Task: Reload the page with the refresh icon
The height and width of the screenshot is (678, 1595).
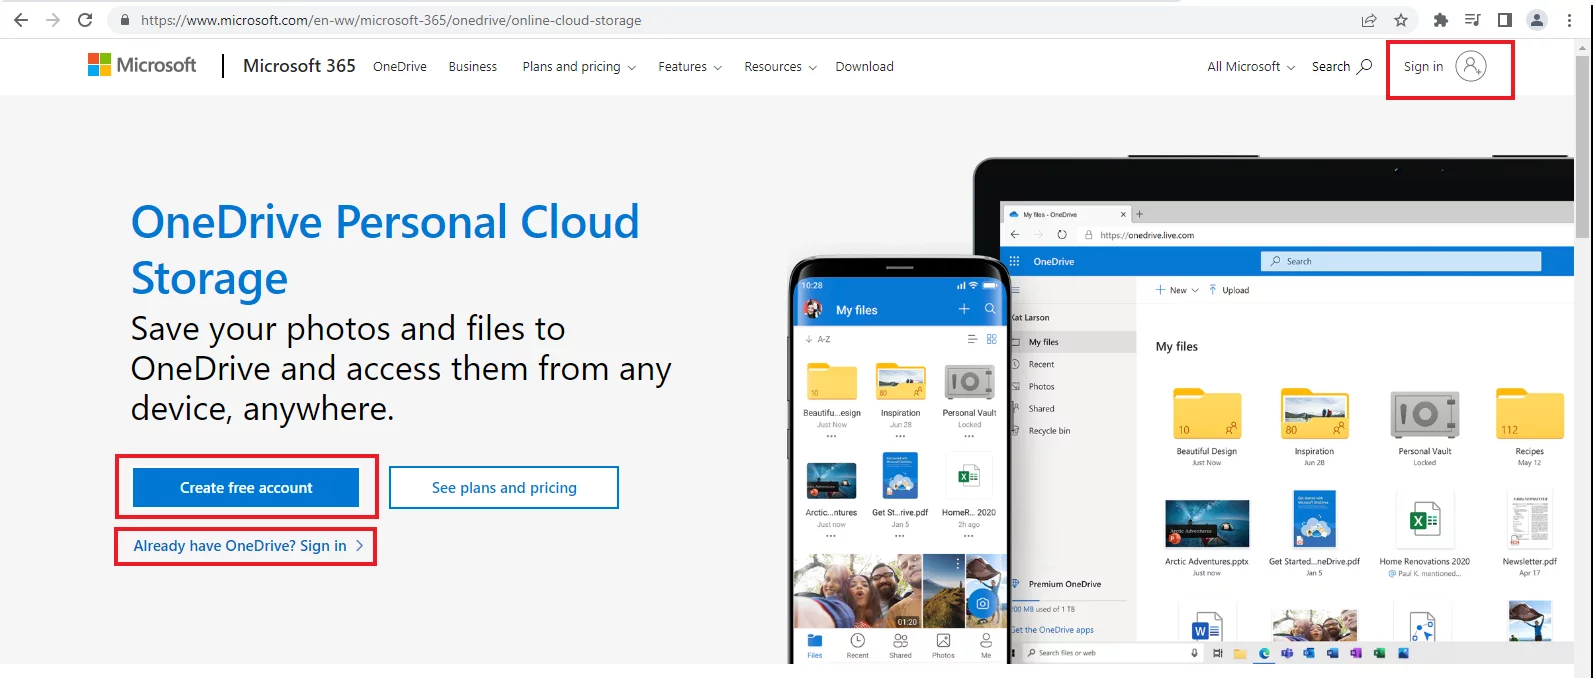Action: click(x=85, y=20)
